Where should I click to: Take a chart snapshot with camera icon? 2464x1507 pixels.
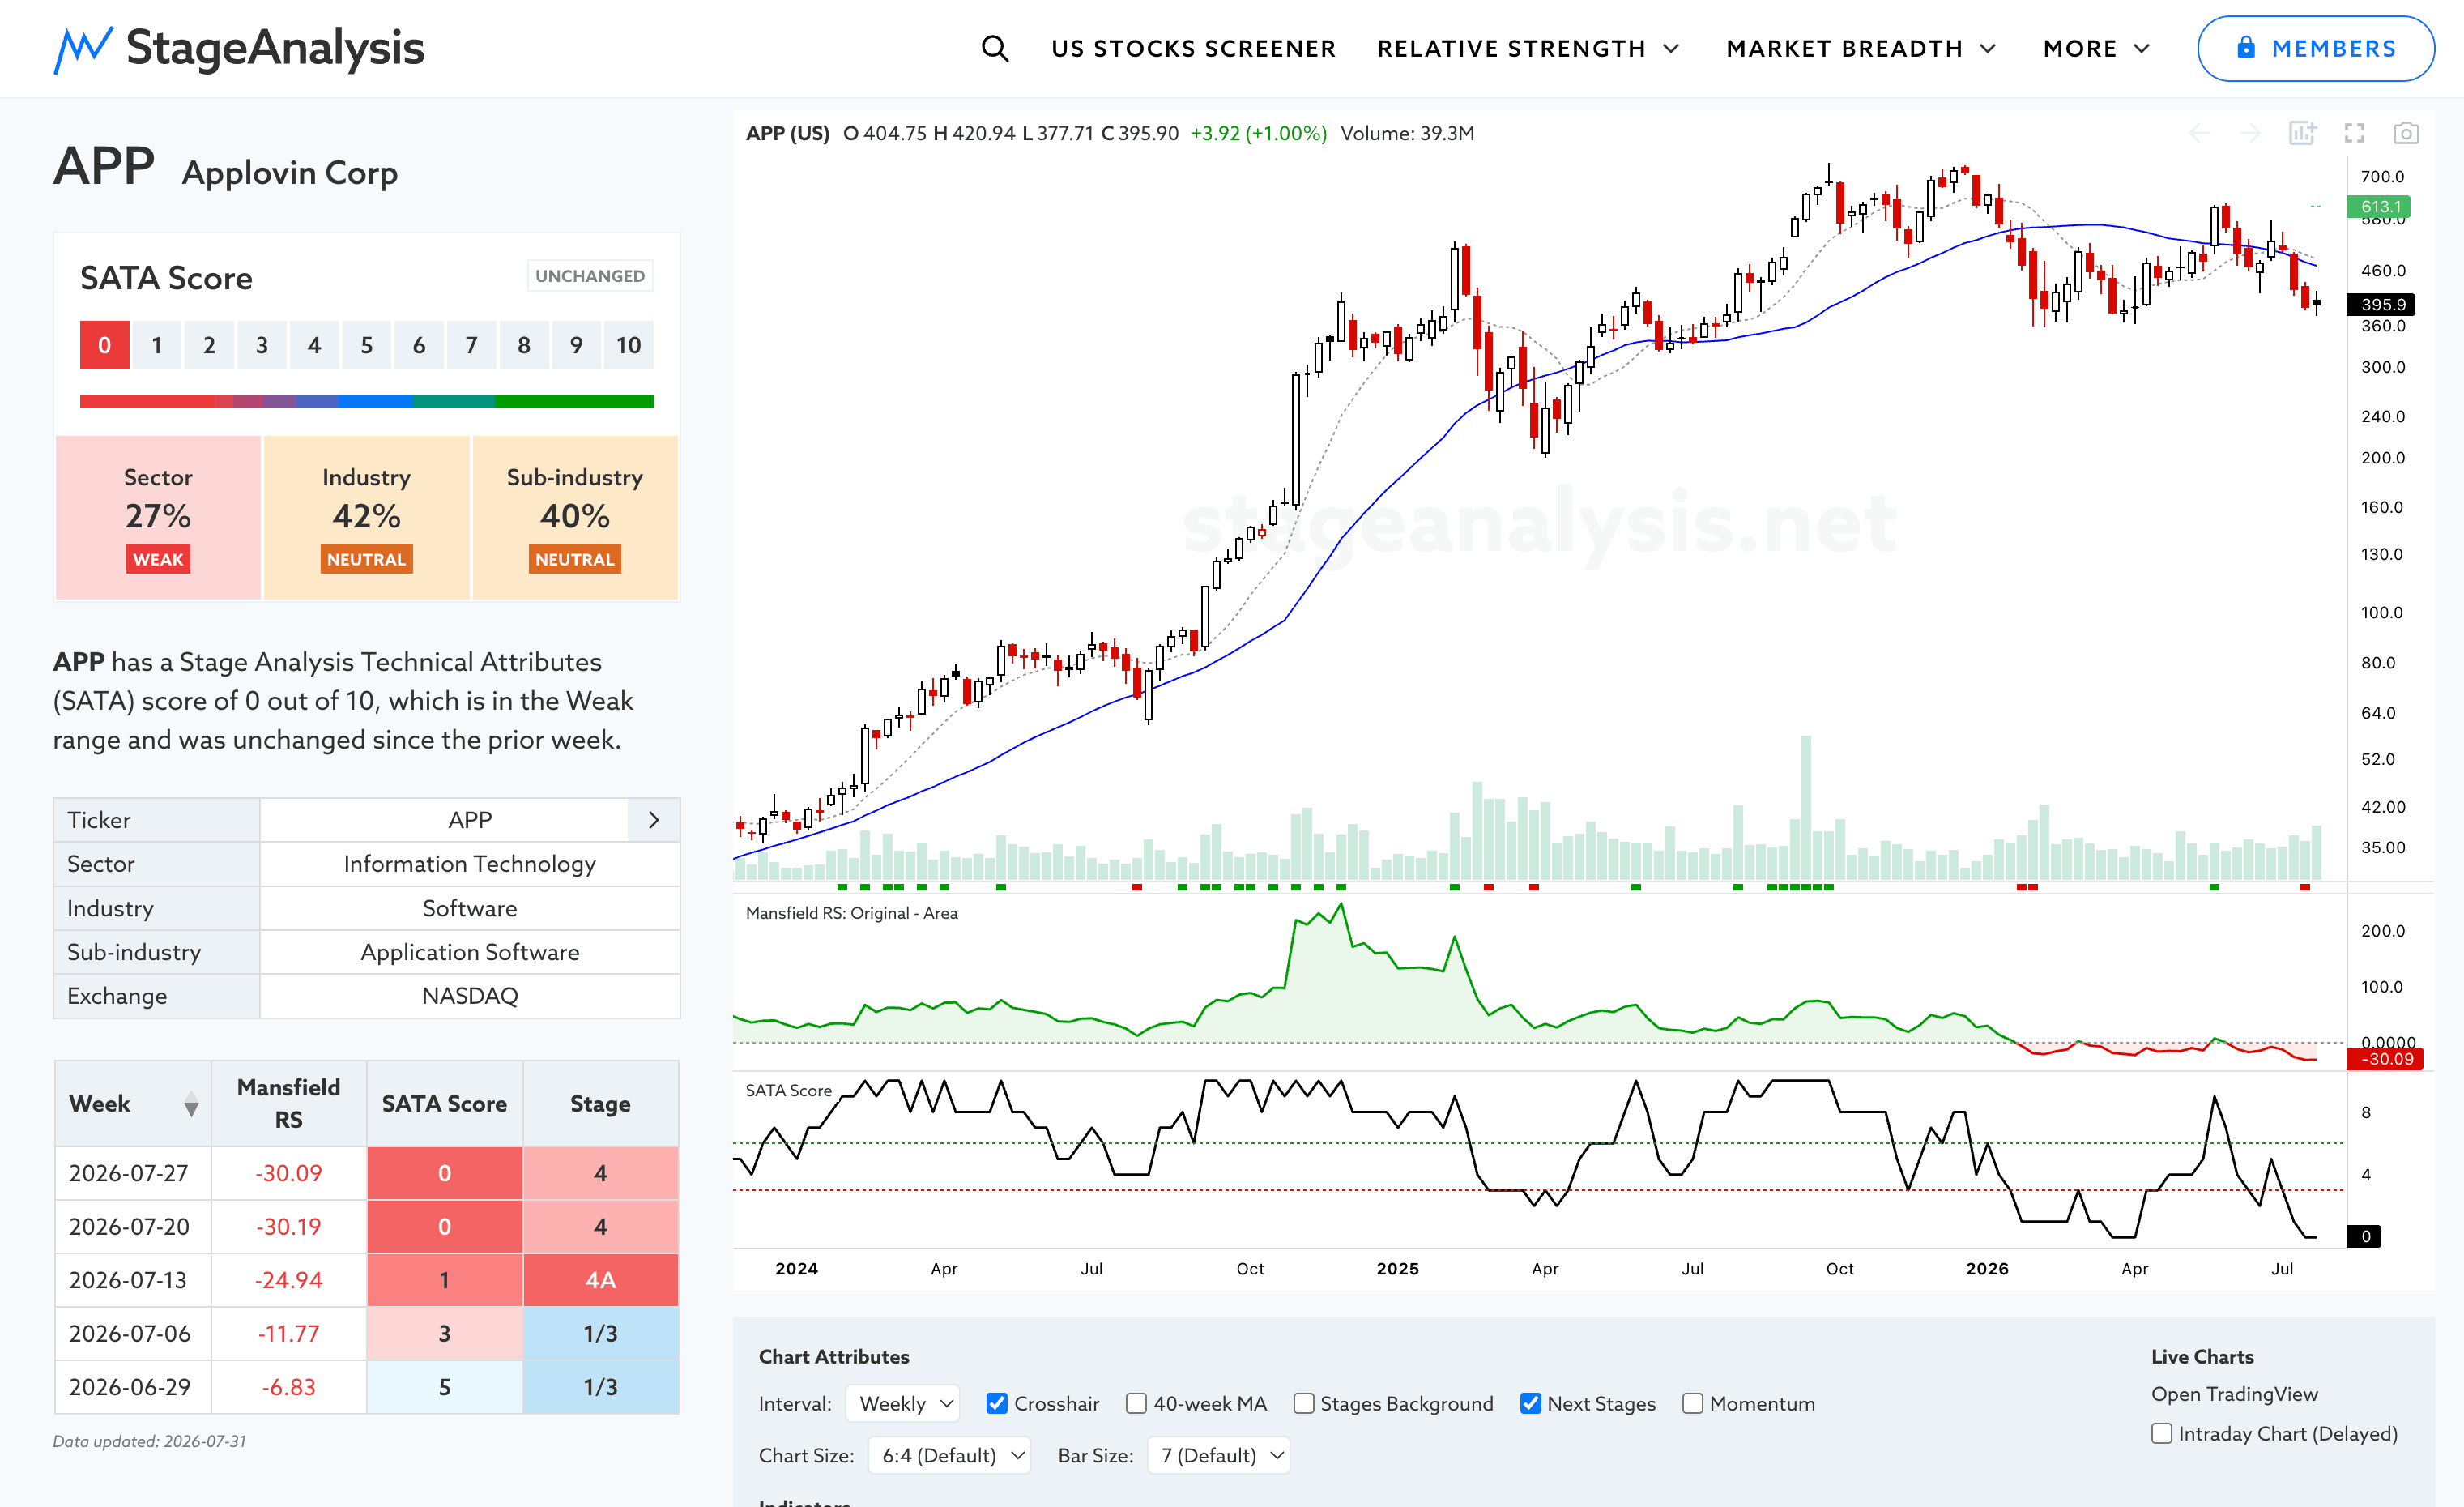tap(2406, 133)
